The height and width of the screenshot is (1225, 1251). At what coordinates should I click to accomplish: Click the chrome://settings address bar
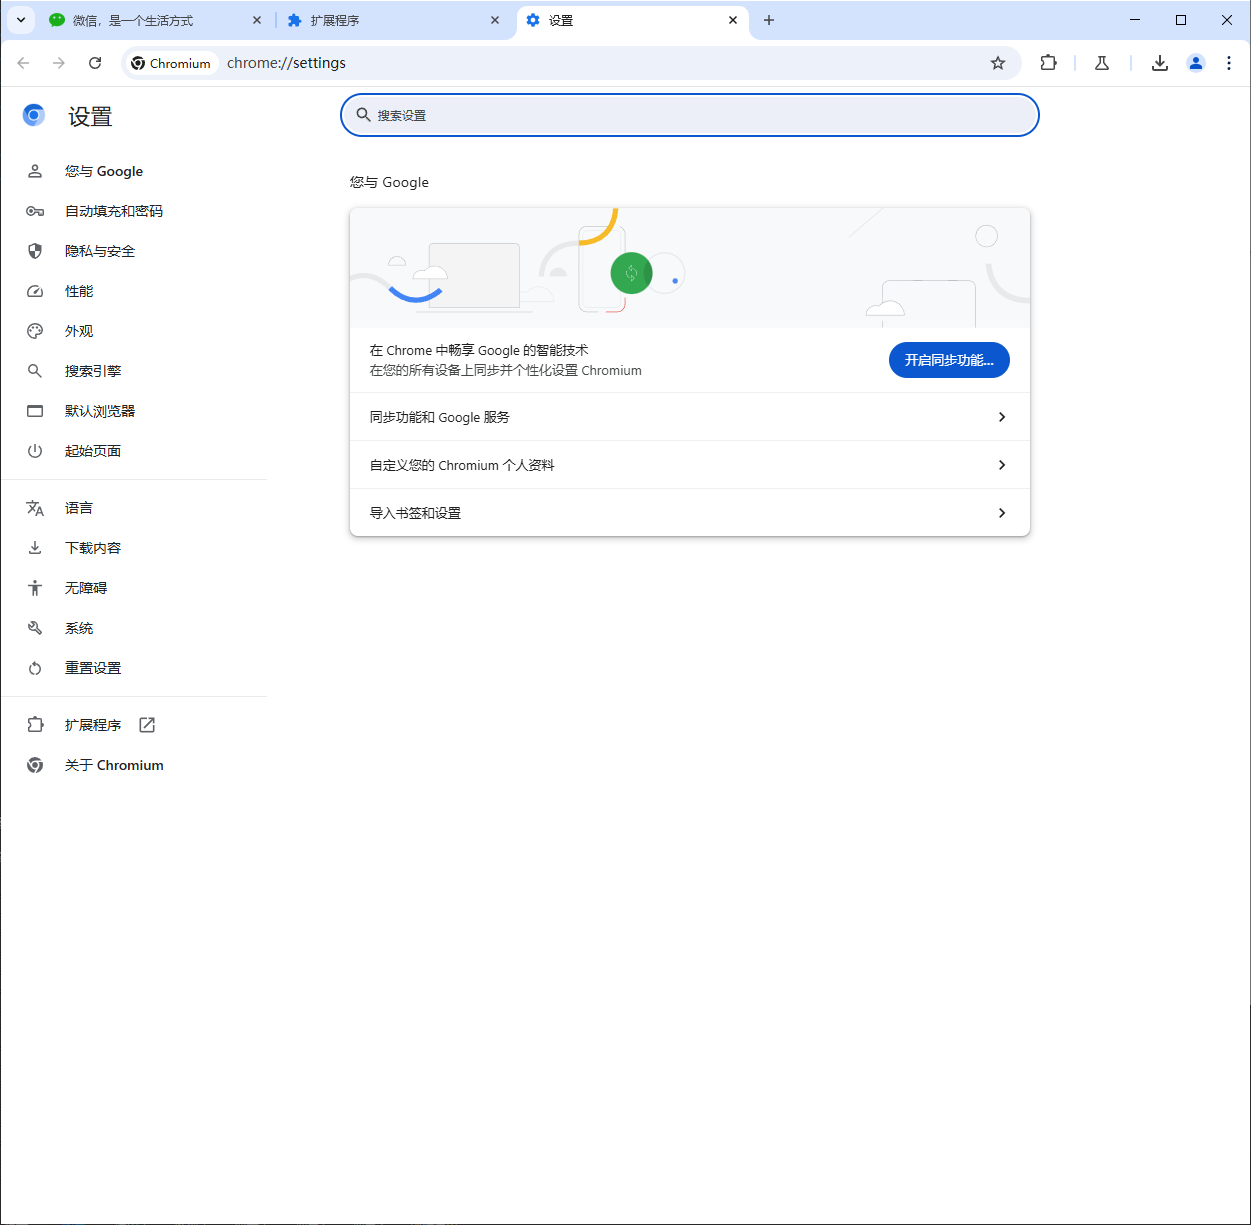point(600,63)
